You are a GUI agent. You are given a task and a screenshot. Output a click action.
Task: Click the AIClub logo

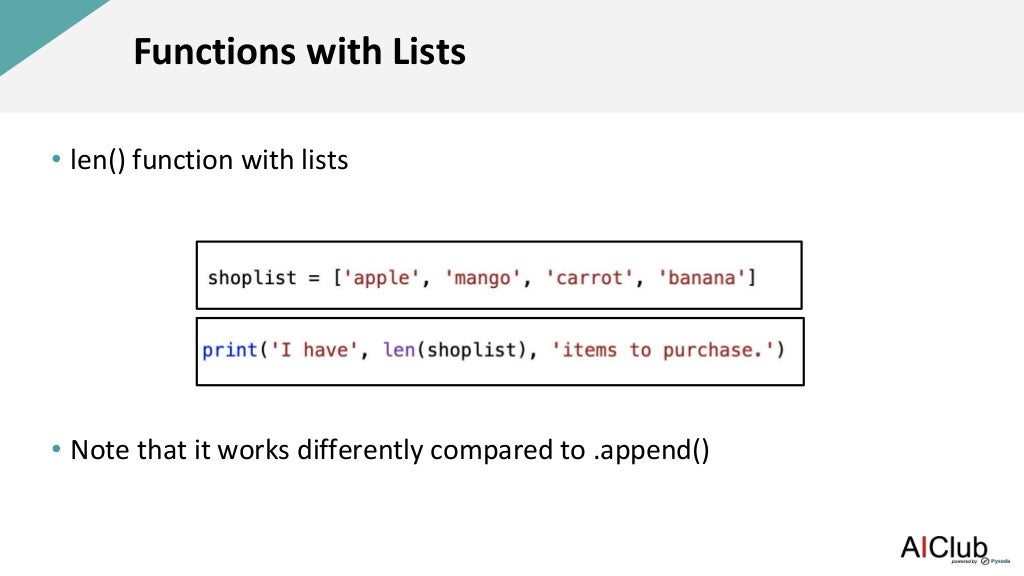coord(943,547)
